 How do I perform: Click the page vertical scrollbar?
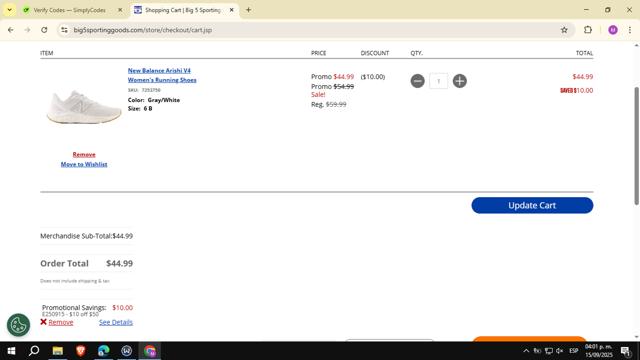[x=636, y=146]
